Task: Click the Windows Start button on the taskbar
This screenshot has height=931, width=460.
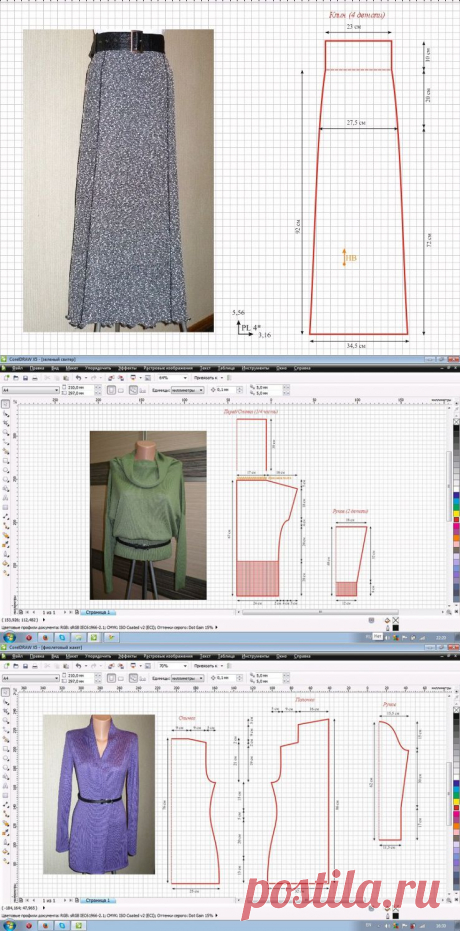Action: click(x=9, y=636)
